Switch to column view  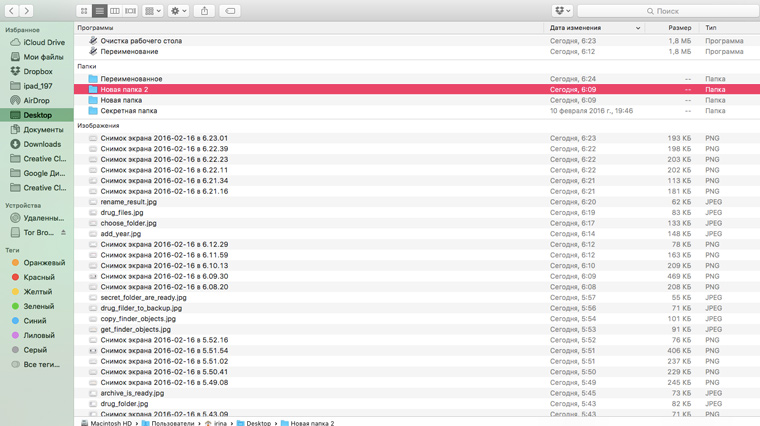[115, 11]
